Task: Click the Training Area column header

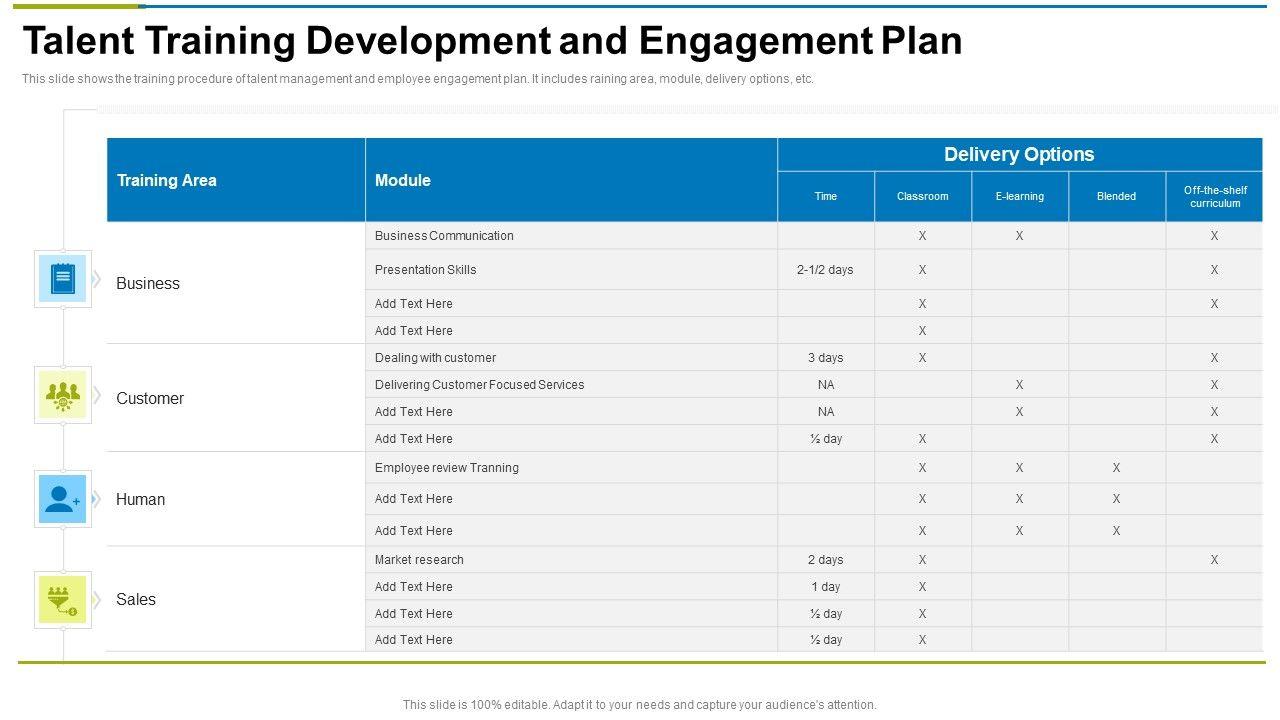Action: [x=236, y=180]
